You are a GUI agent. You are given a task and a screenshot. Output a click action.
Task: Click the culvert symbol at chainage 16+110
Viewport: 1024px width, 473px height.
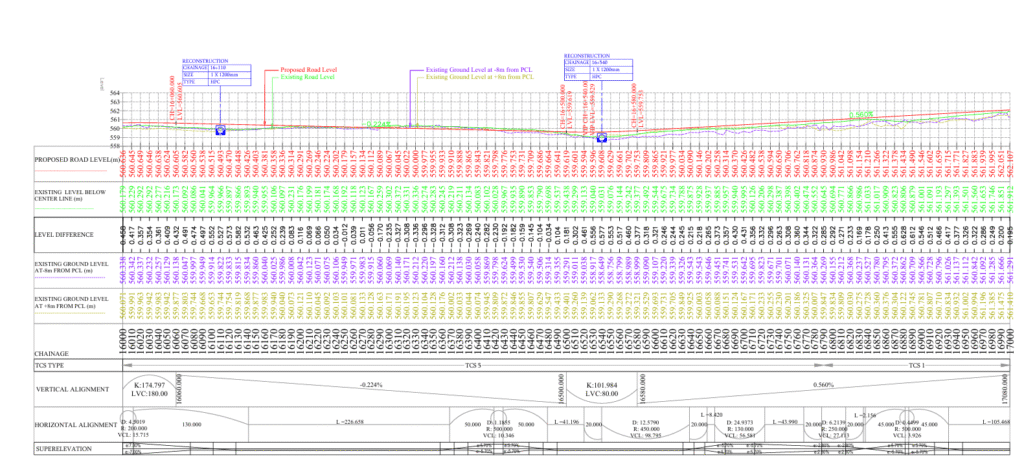[x=221, y=130]
